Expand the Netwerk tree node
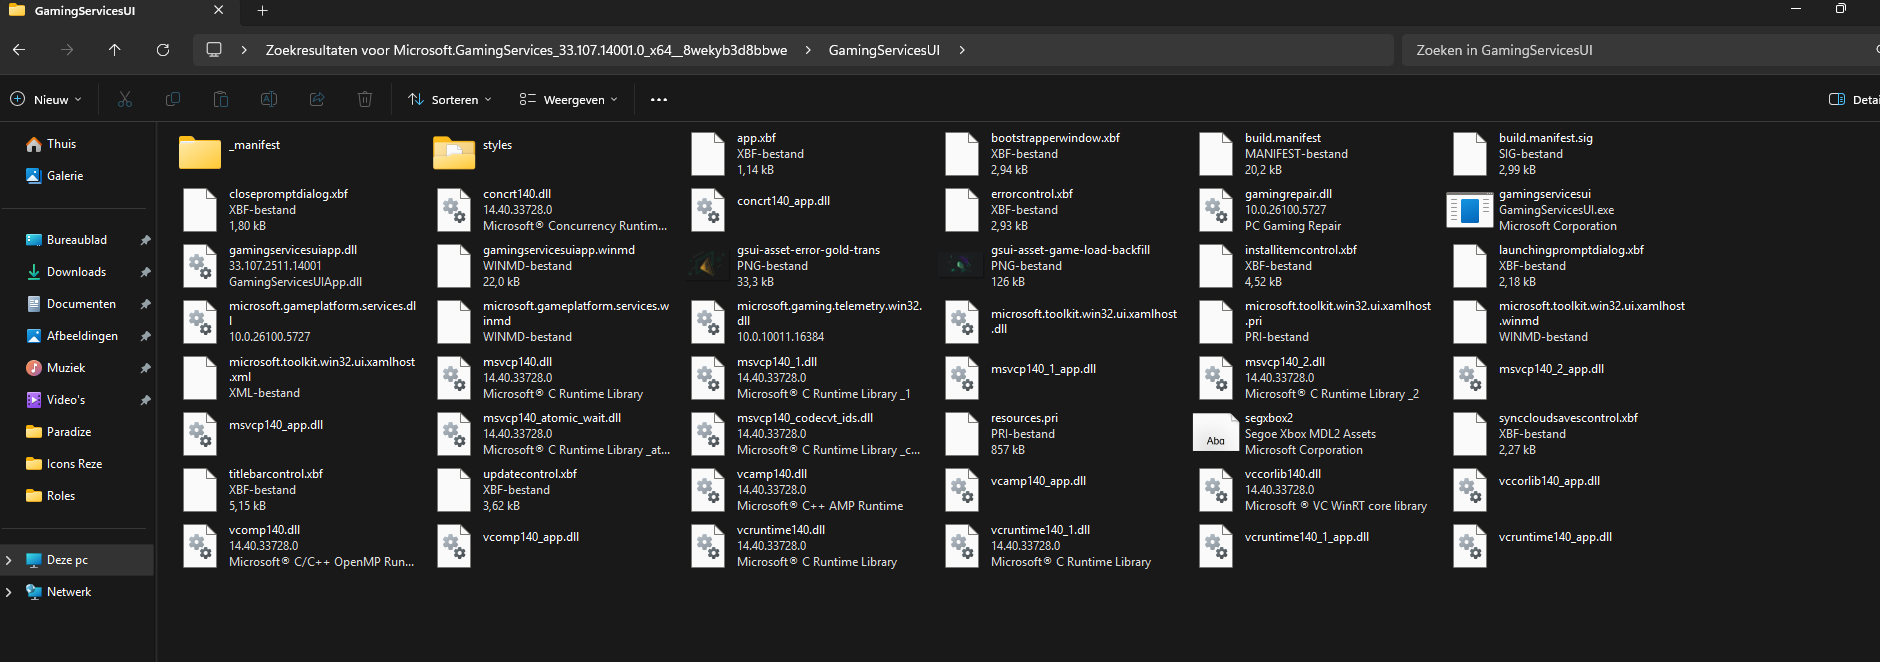 pos(9,592)
